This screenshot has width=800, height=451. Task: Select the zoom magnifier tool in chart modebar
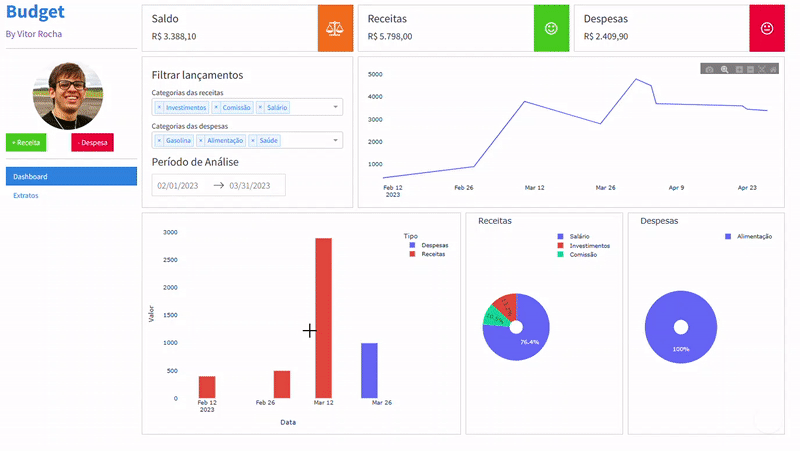pos(724,69)
